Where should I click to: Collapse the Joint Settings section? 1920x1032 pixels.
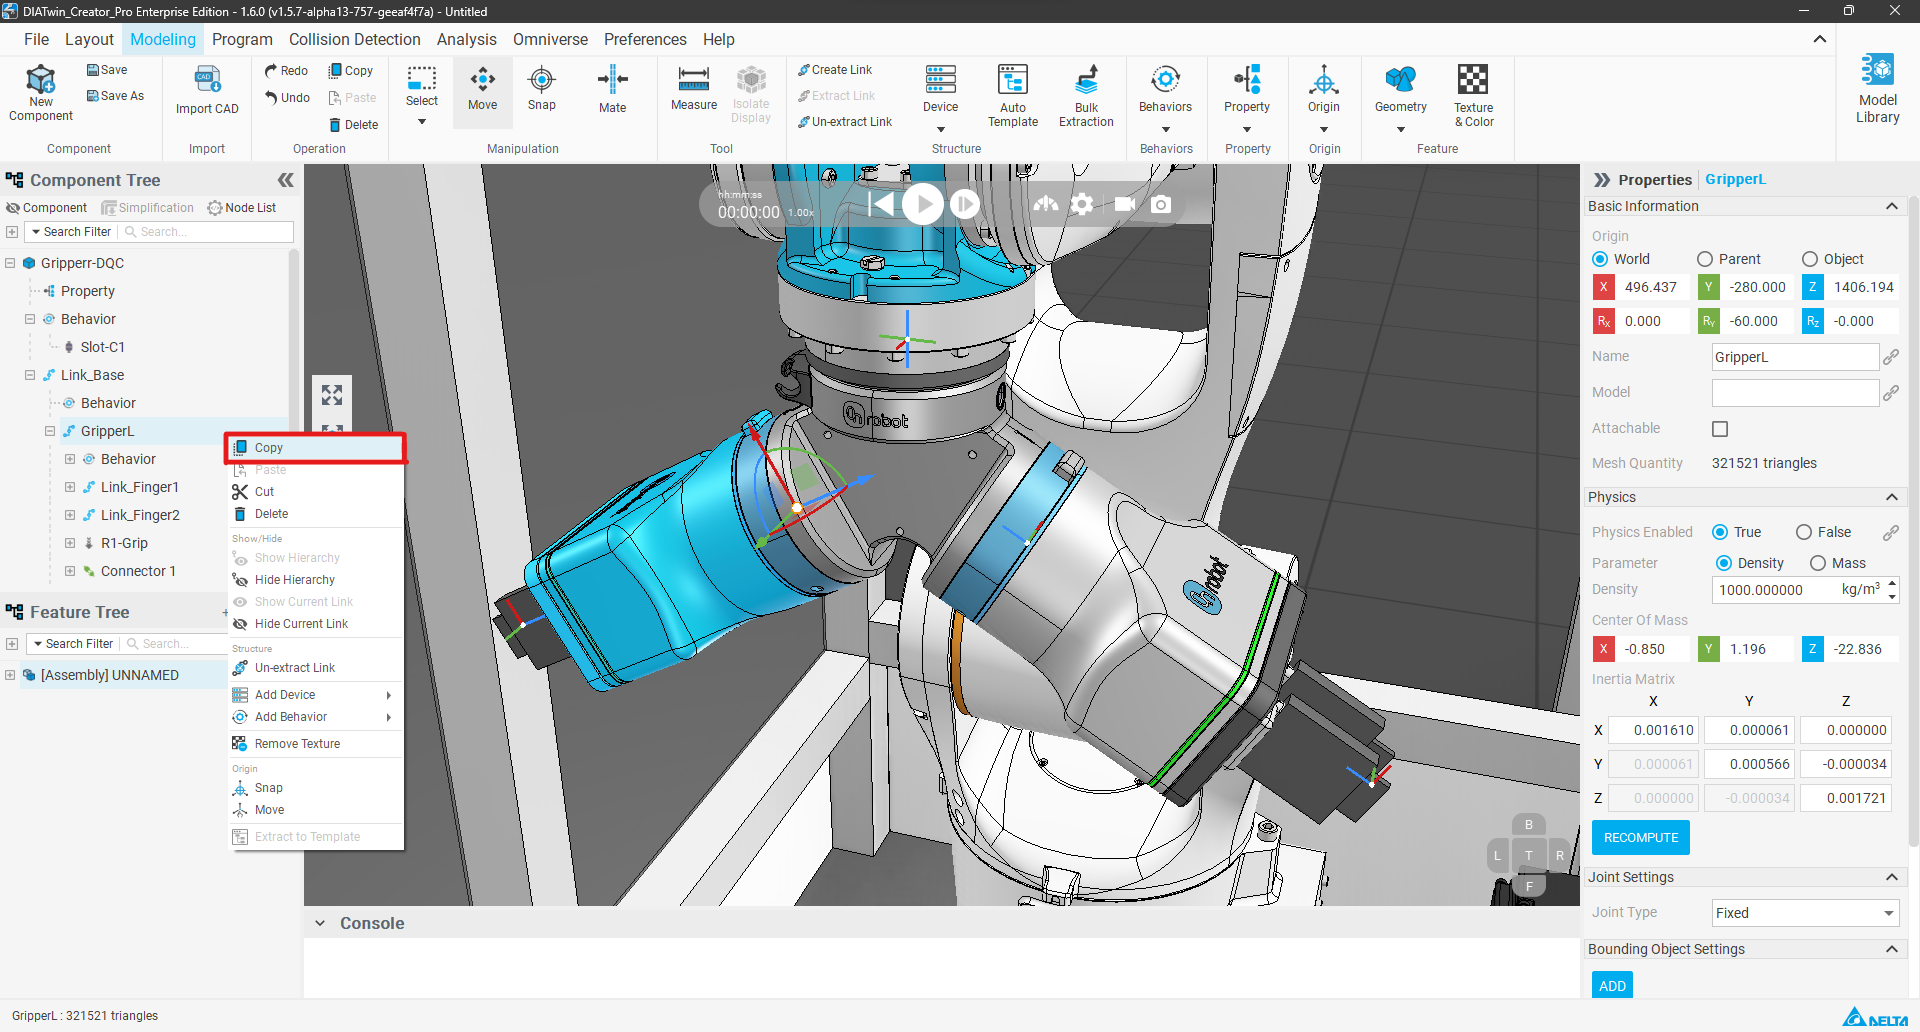(1892, 877)
